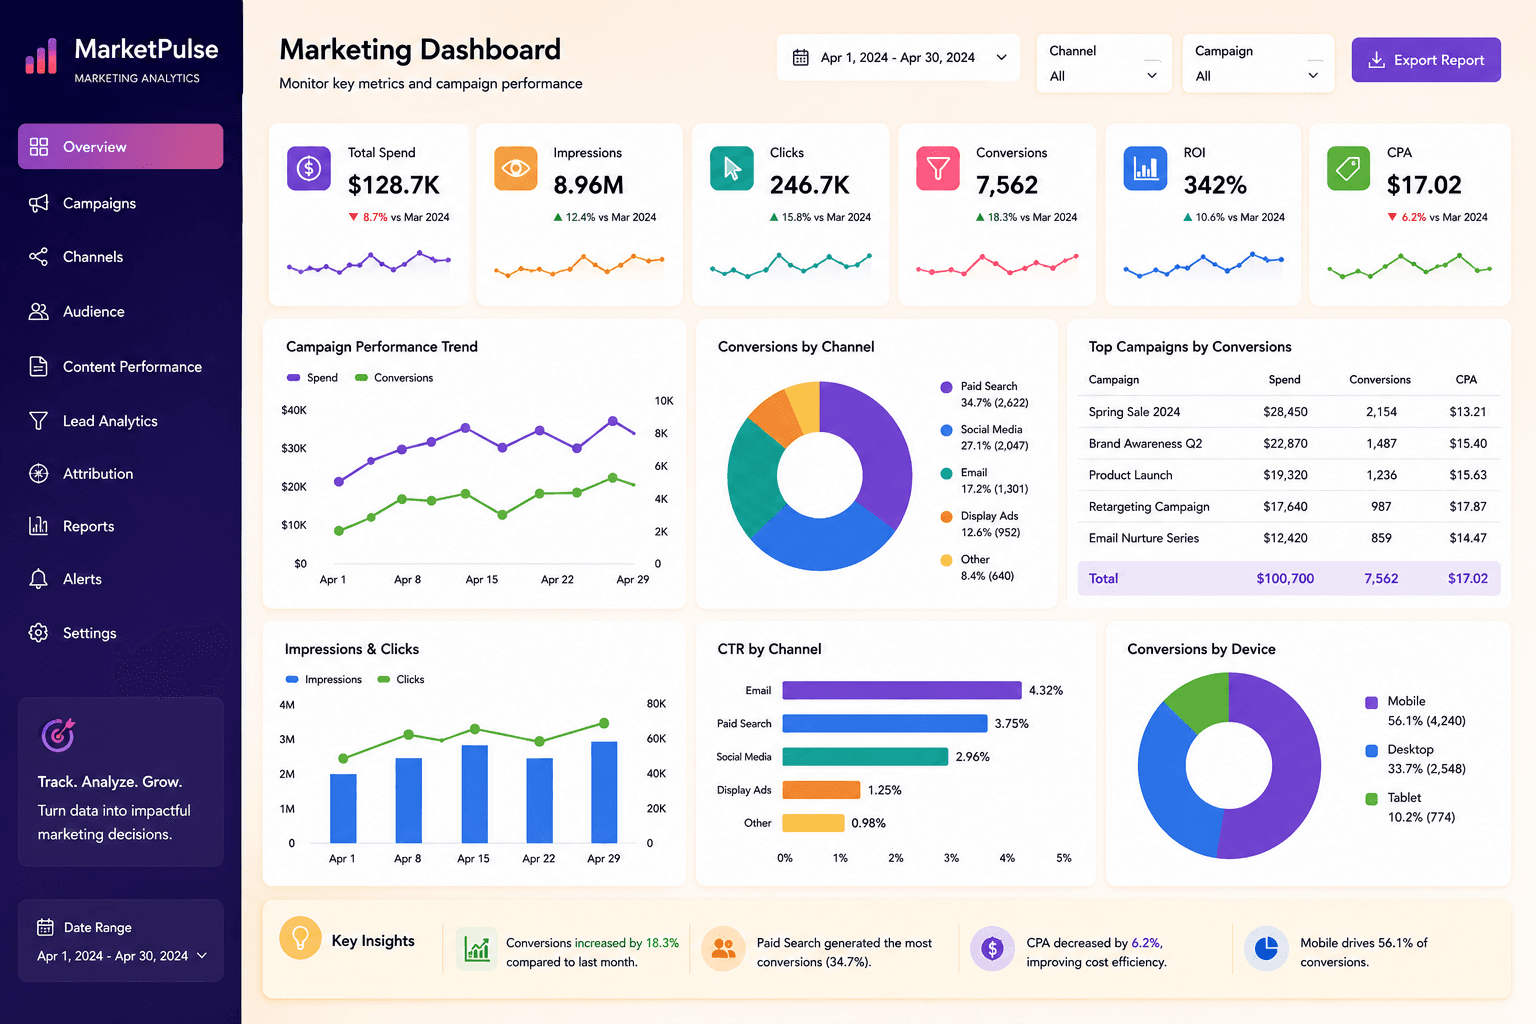Toggle Social Media in channel legend

click(985, 437)
